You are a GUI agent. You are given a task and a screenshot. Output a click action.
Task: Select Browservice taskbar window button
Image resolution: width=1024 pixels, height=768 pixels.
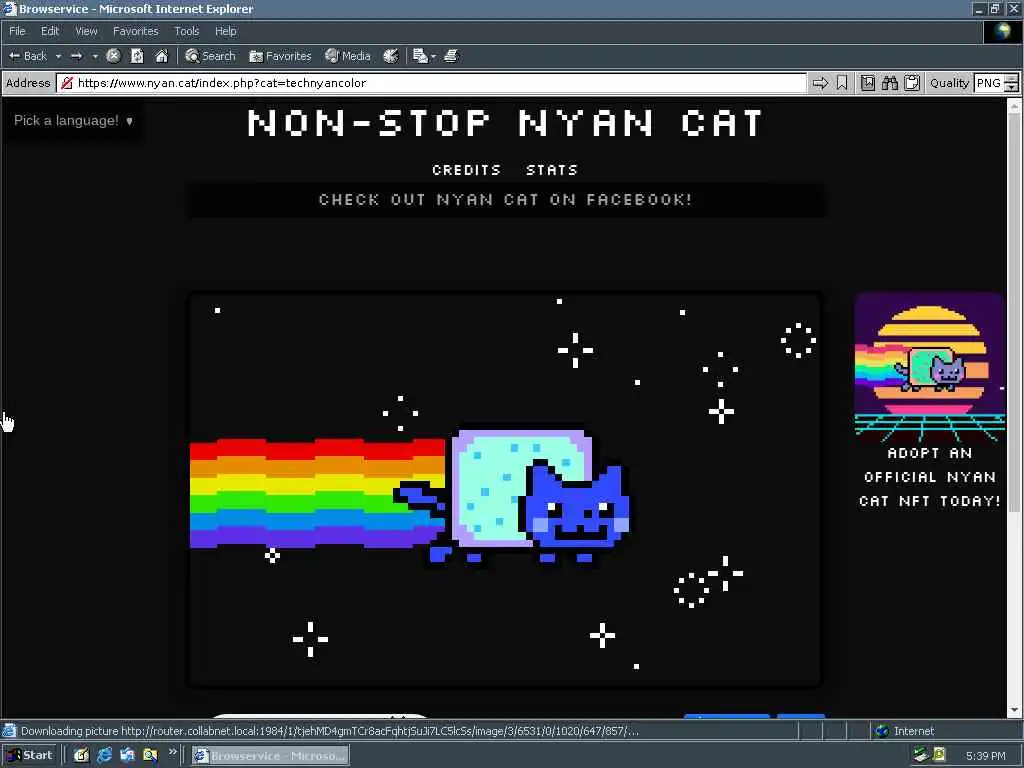[x=270, y=756]
